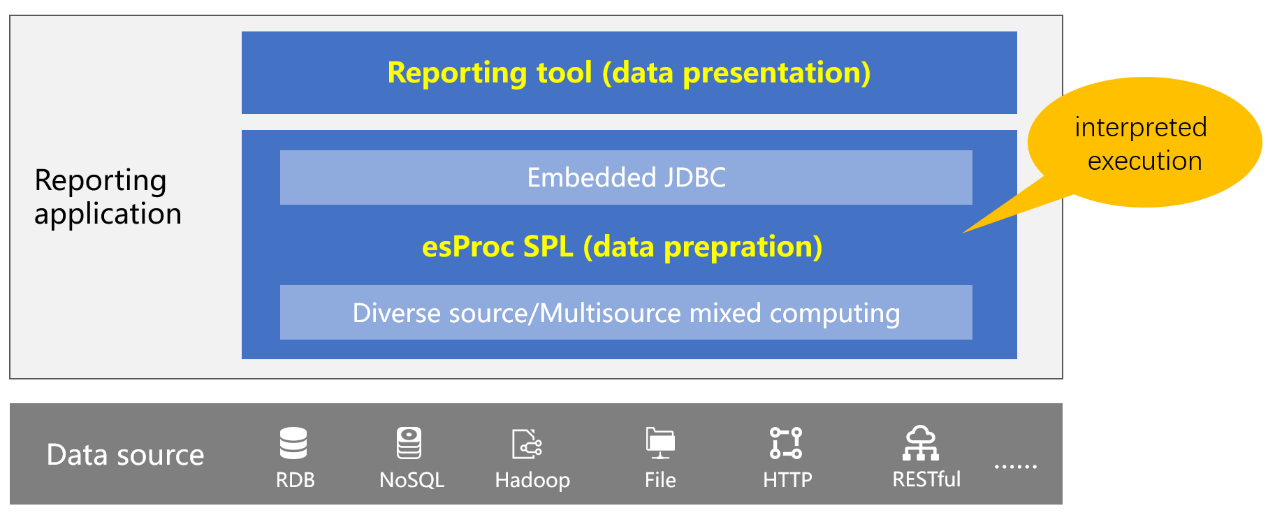1268x529 pixels.
Task: Select the Reporting application label
Action: click(108, 197)
